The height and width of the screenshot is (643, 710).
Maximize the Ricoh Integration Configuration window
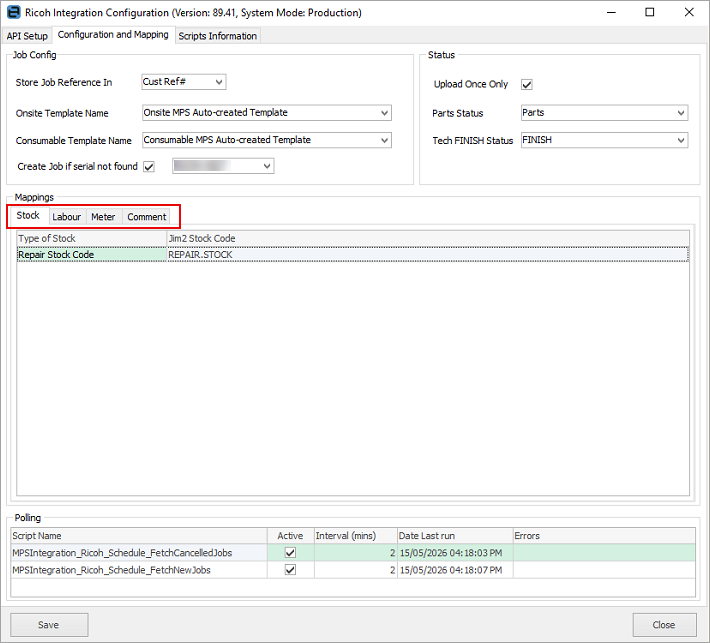coord(650,12)
